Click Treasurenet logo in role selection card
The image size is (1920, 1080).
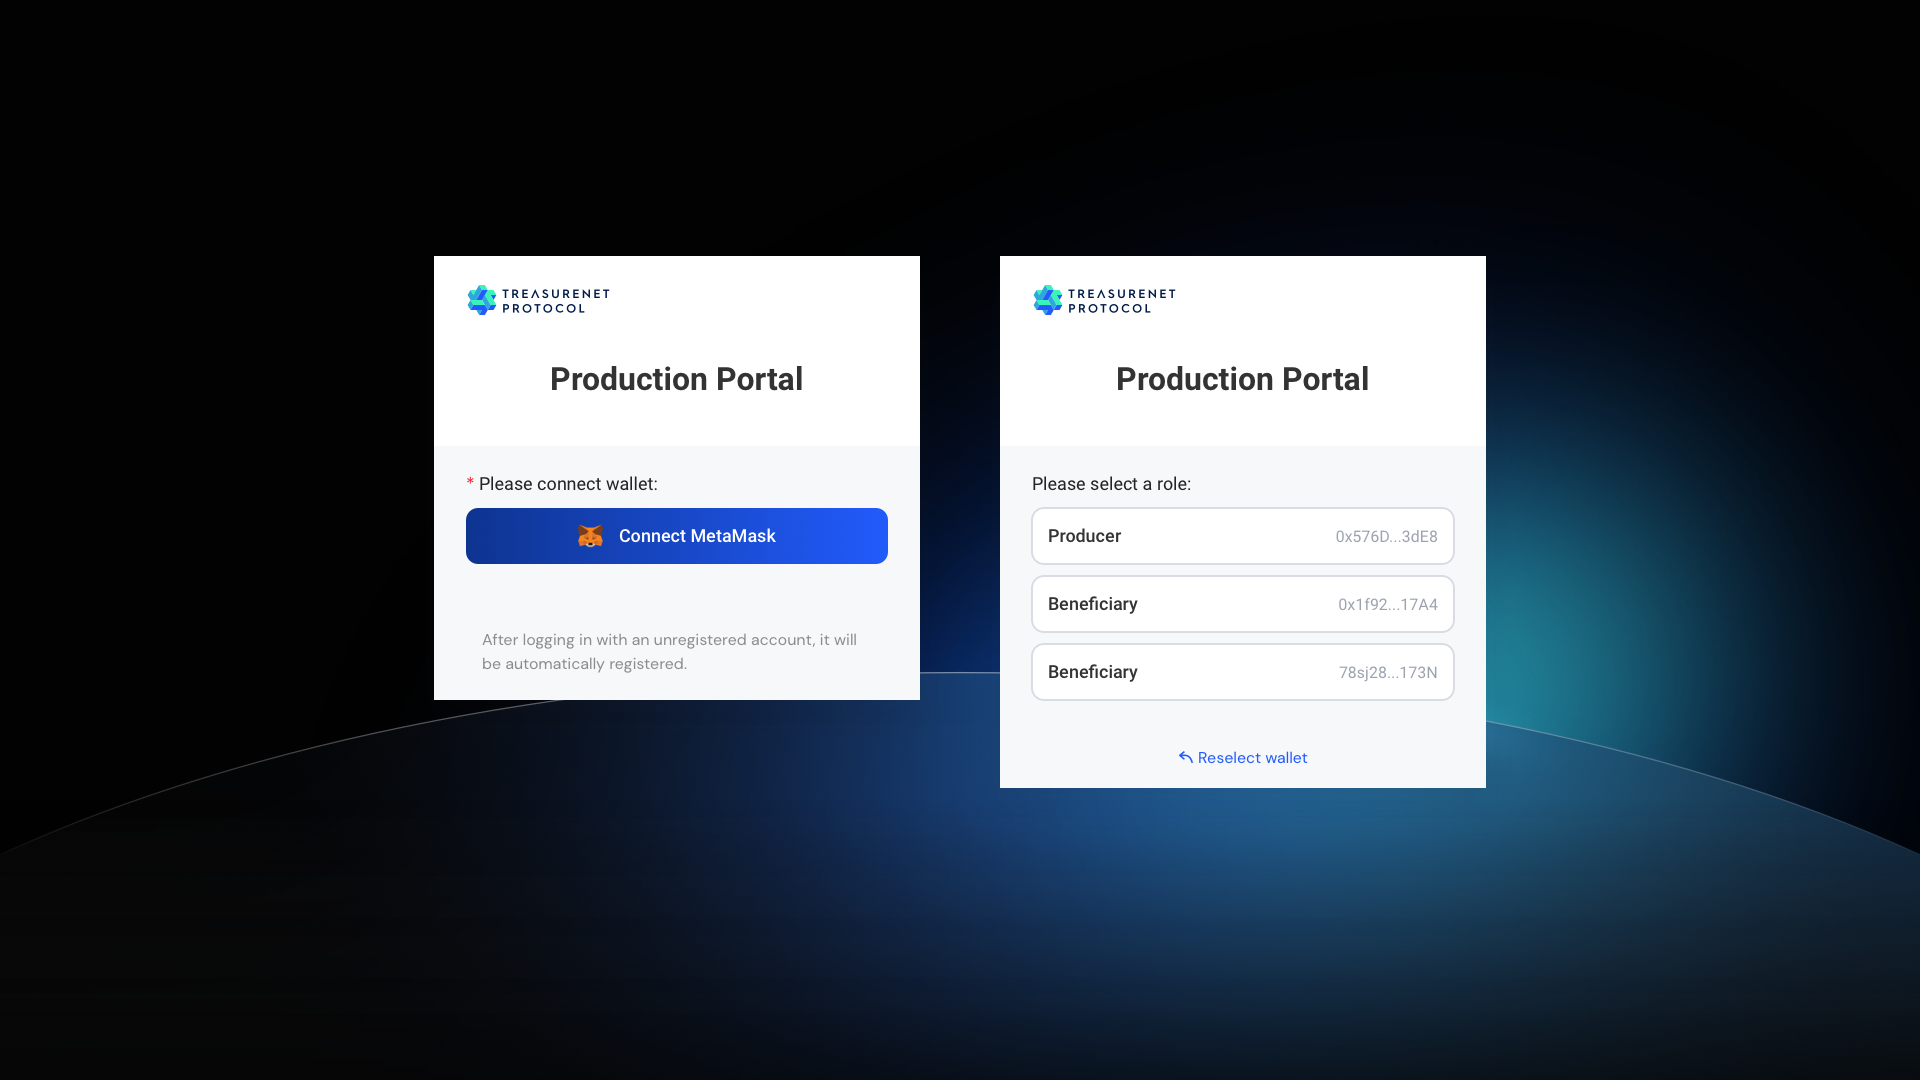pos(1104,300)
